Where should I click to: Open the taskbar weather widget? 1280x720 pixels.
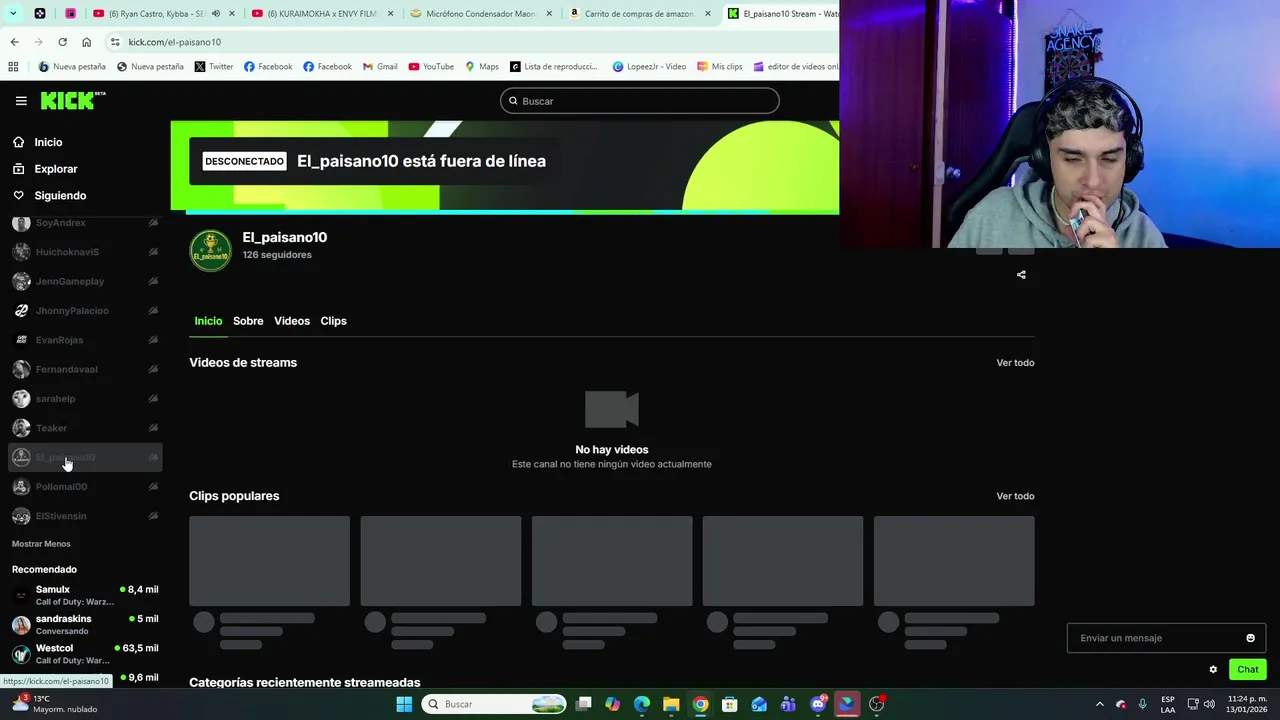coord(55,704)
